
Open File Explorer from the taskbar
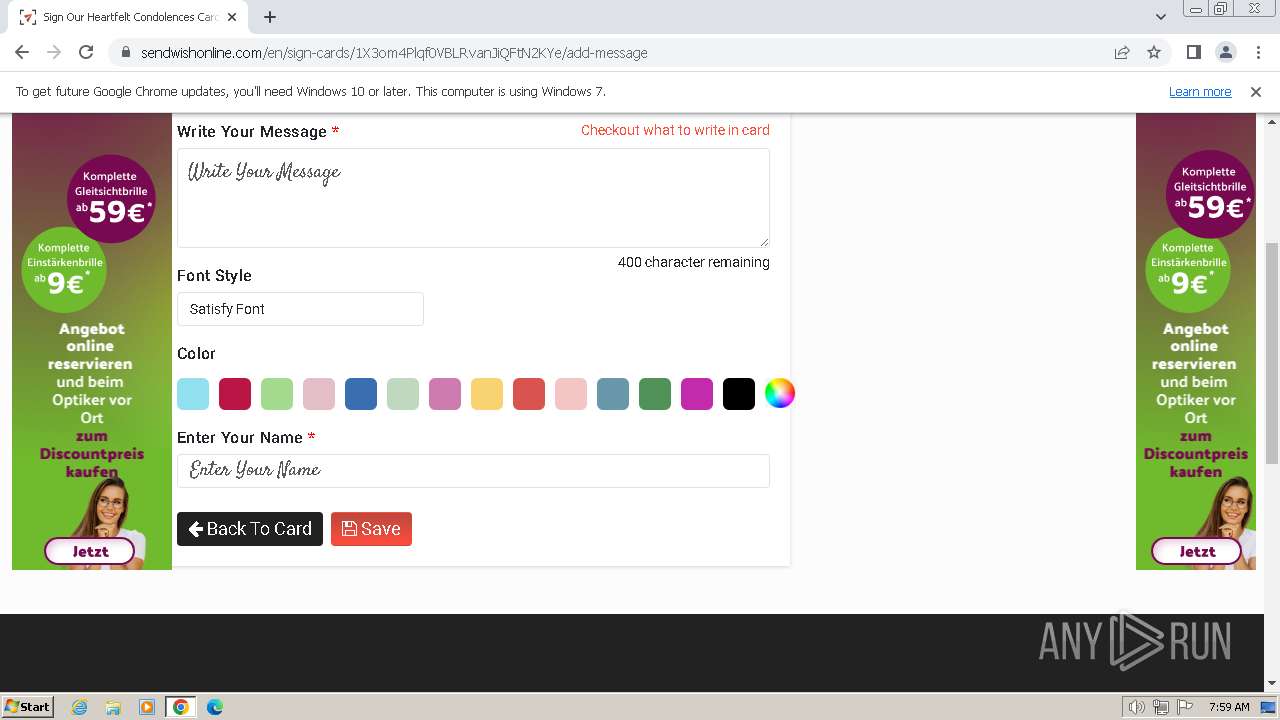[x=113, y=707]
